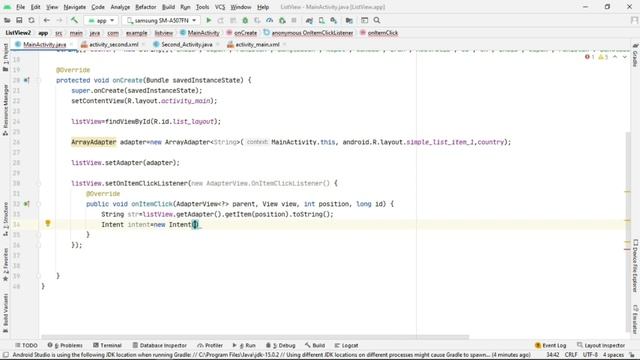Open the app run configuration dropdown

[x=101, y=20]
